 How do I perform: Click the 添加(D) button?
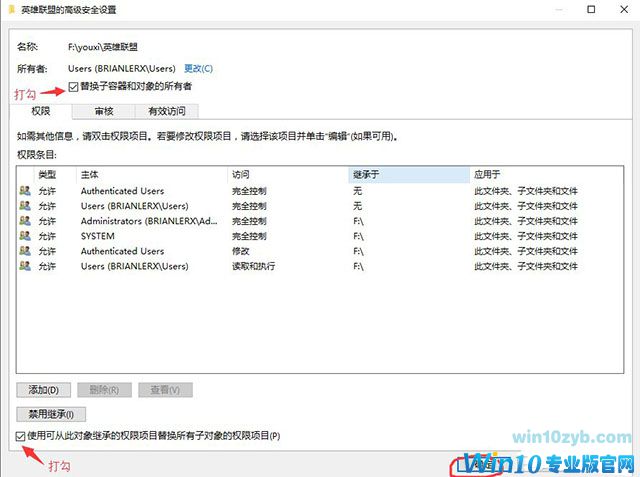click(x=44, y=390)
